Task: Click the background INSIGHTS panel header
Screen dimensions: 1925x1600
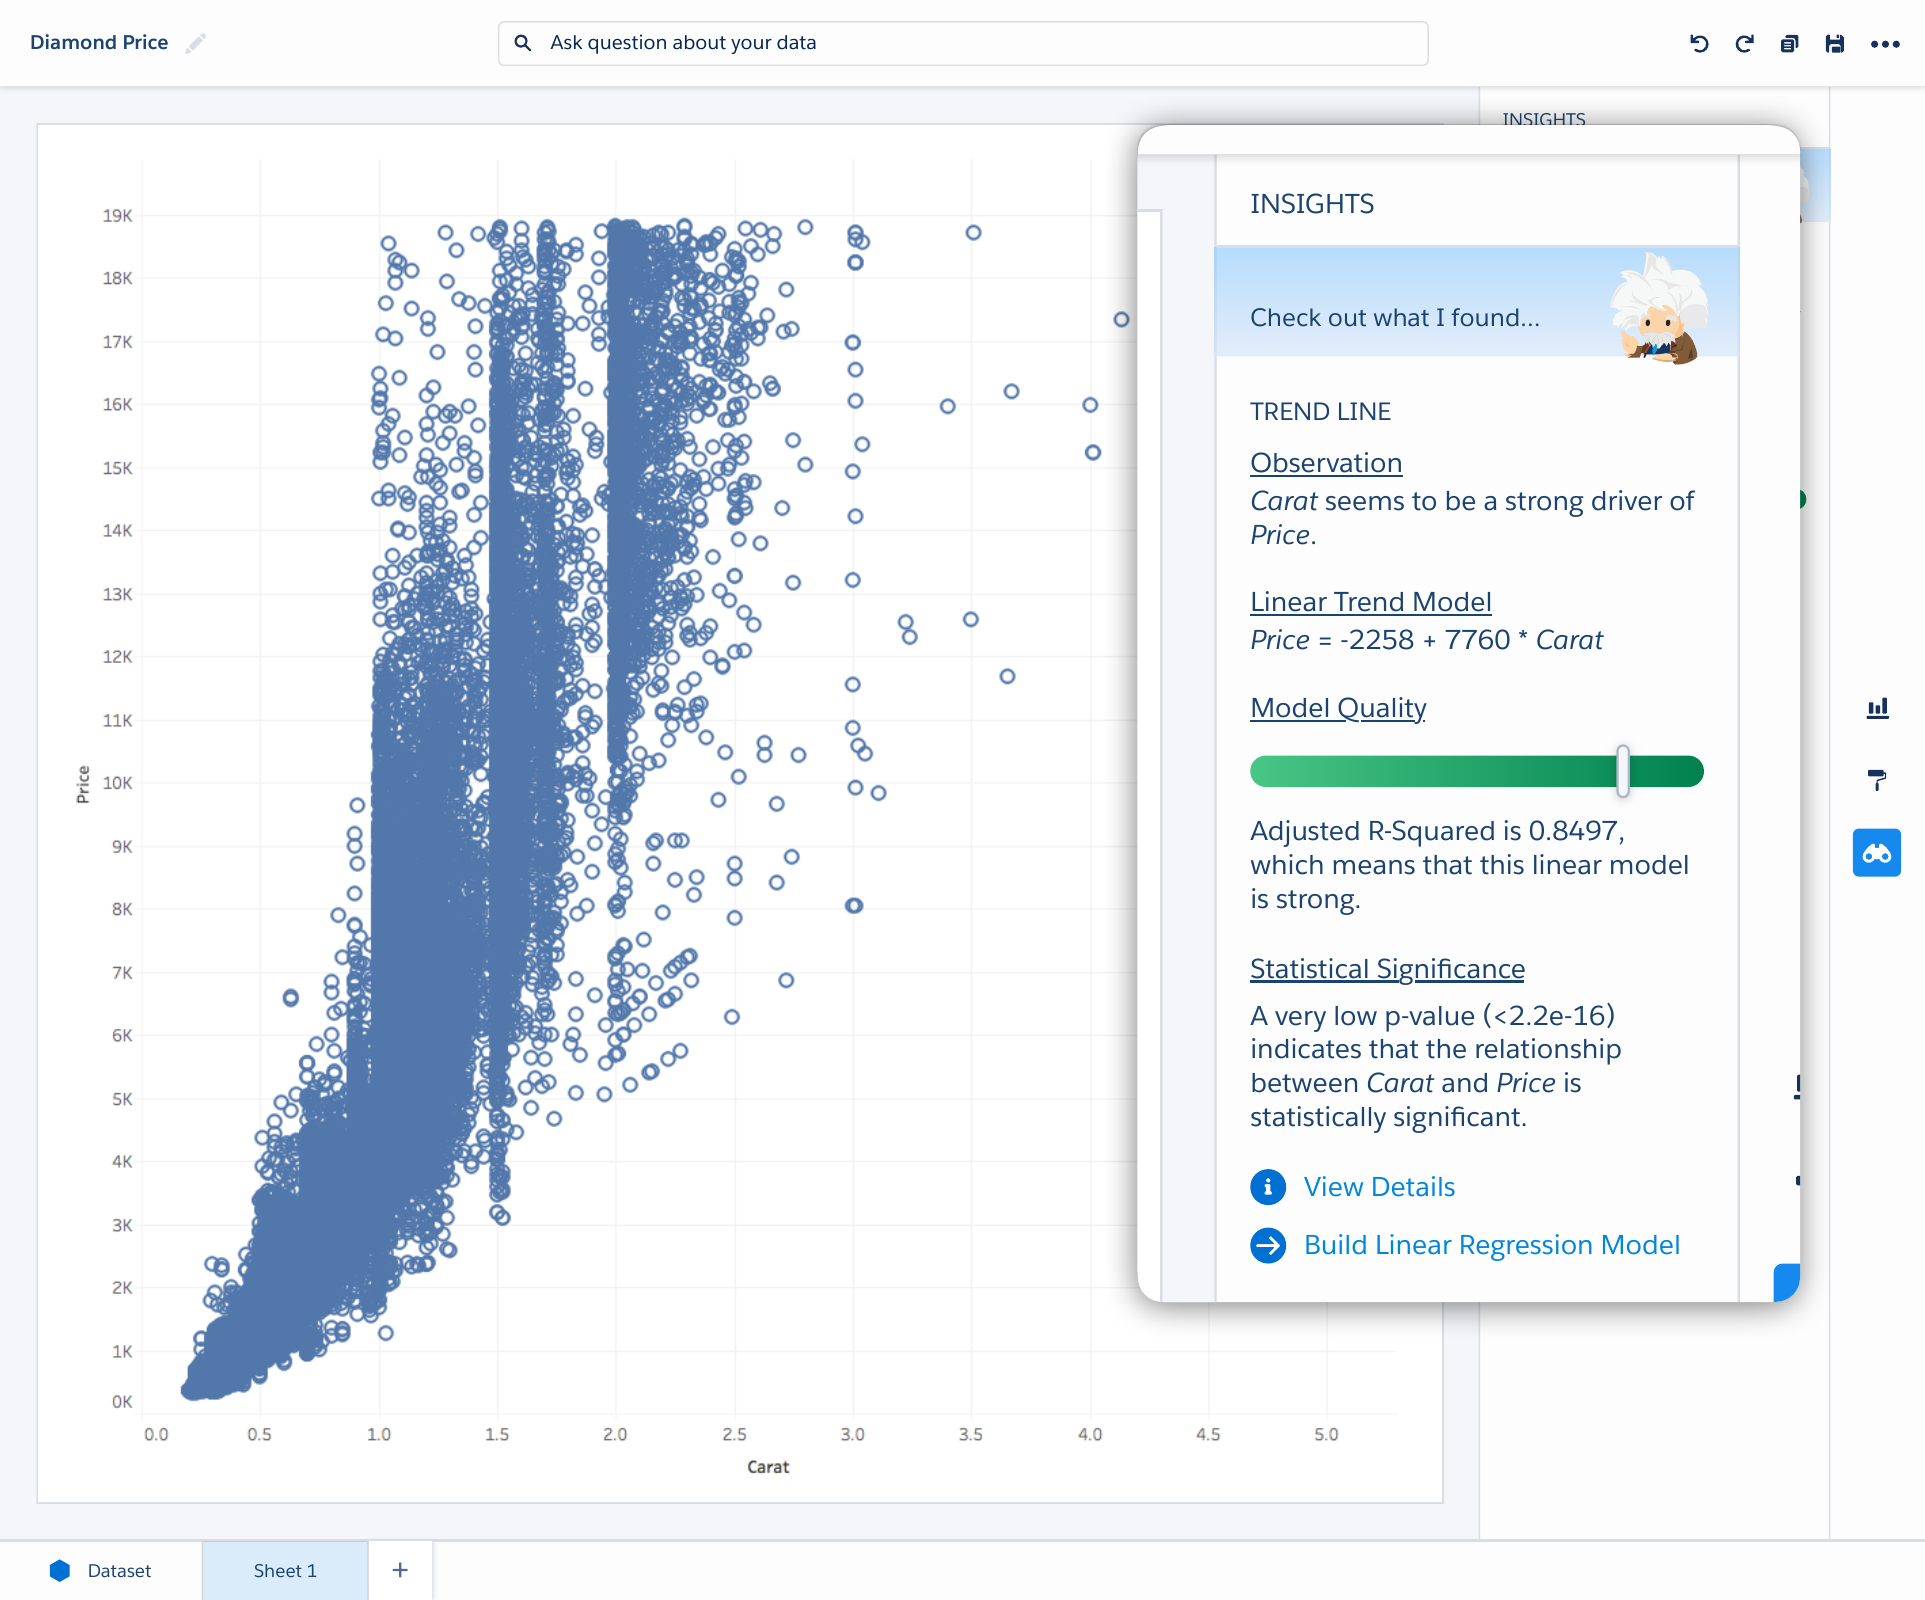Action: click(1544, 118)
